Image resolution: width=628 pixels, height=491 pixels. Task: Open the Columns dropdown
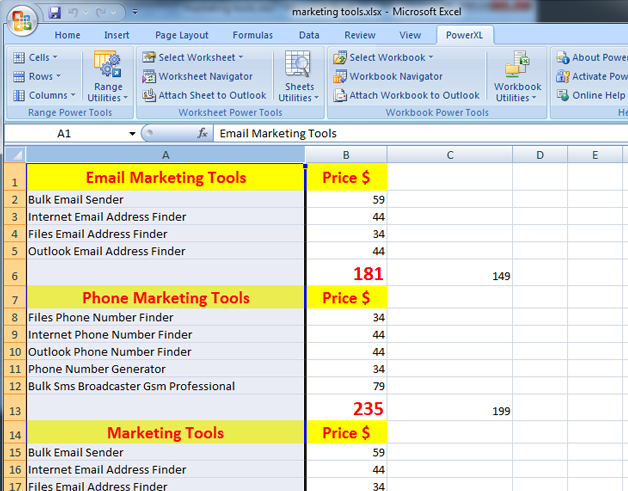[44, 95]
